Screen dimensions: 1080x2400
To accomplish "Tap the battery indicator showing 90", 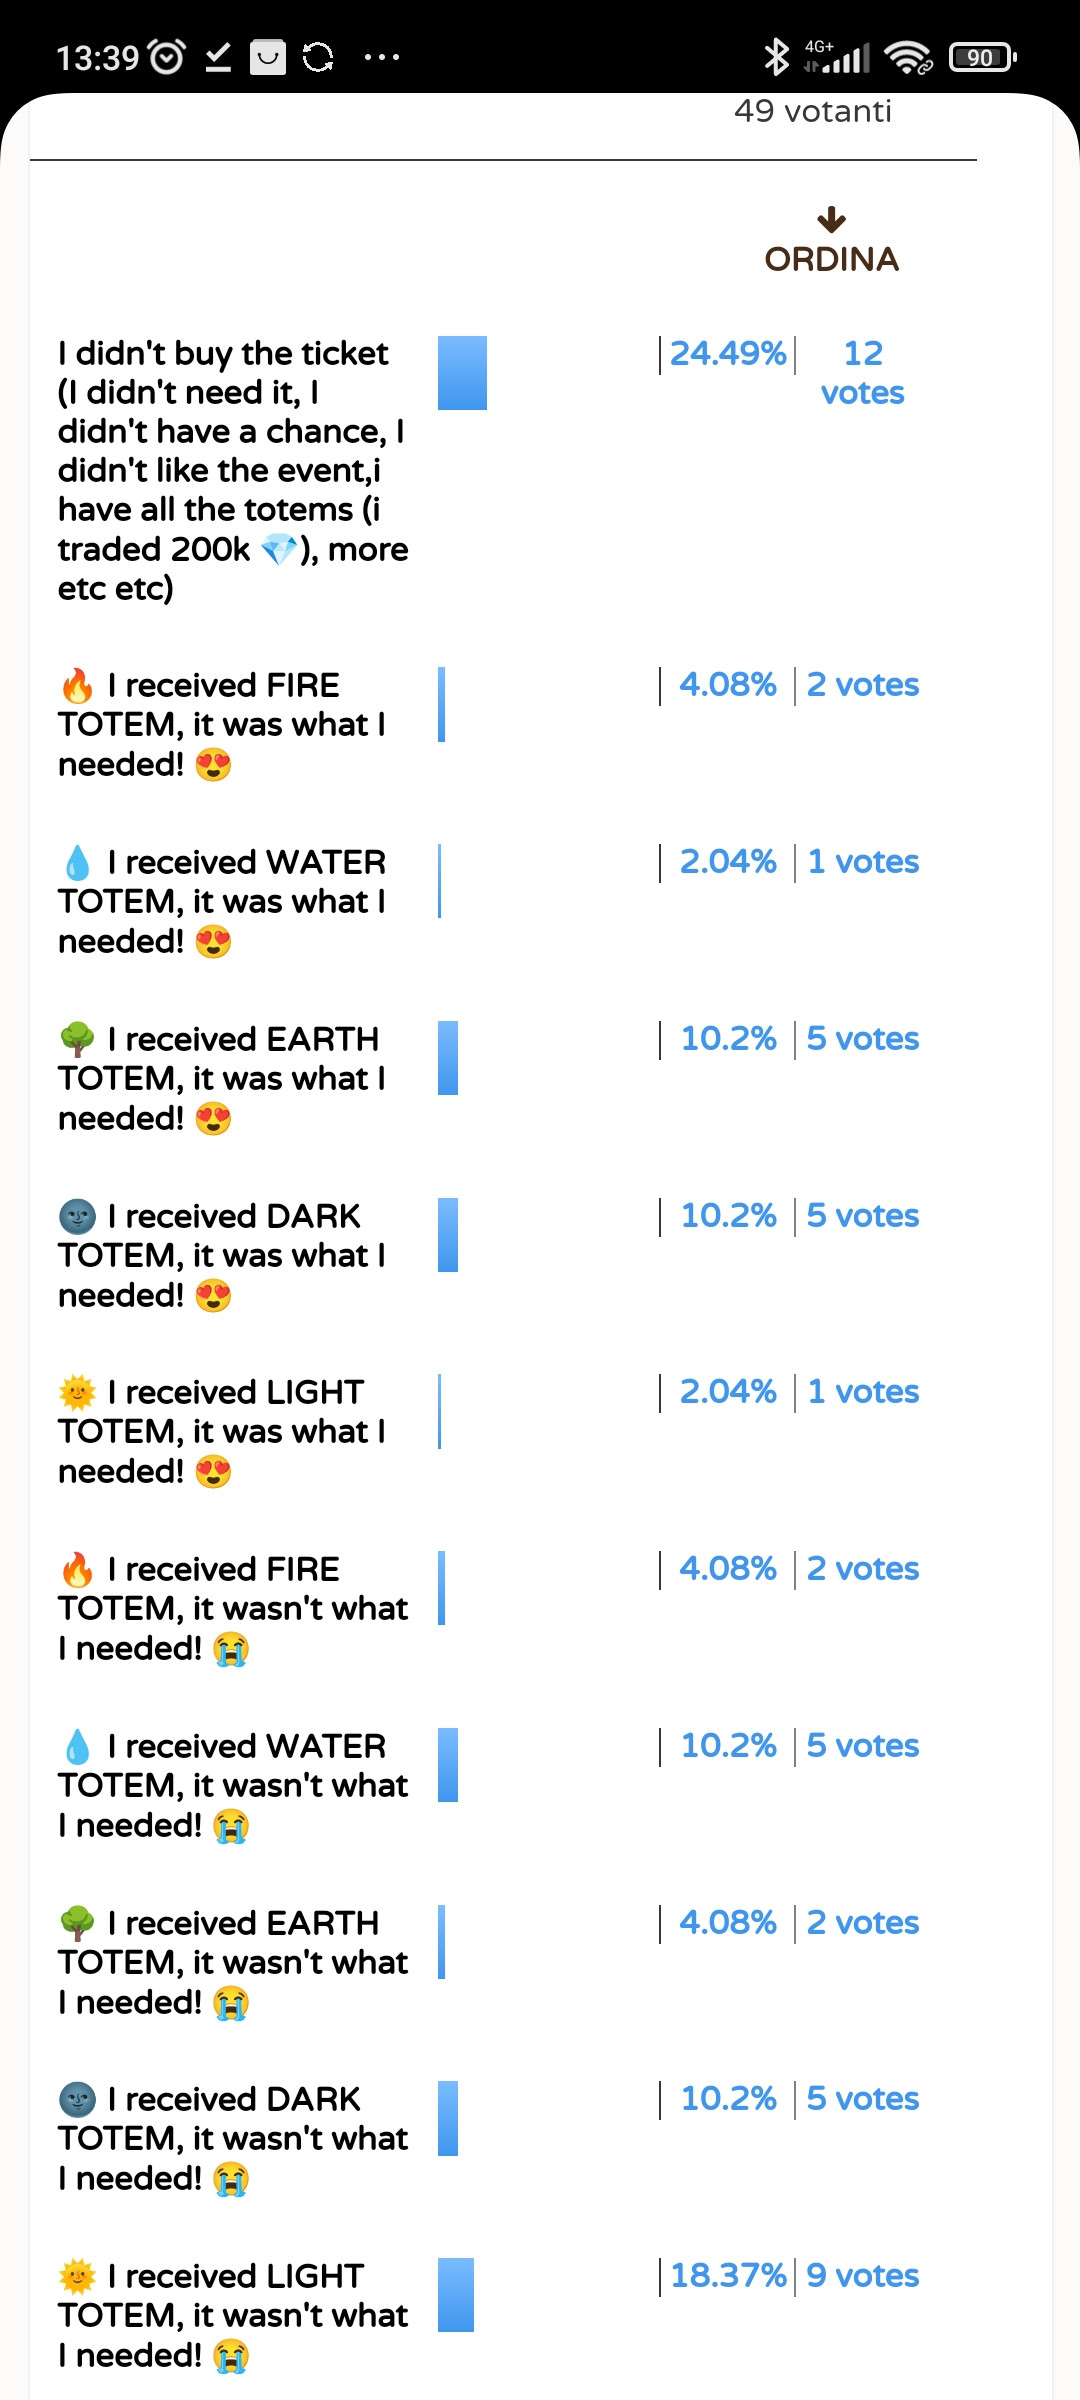I will (982, 57).
